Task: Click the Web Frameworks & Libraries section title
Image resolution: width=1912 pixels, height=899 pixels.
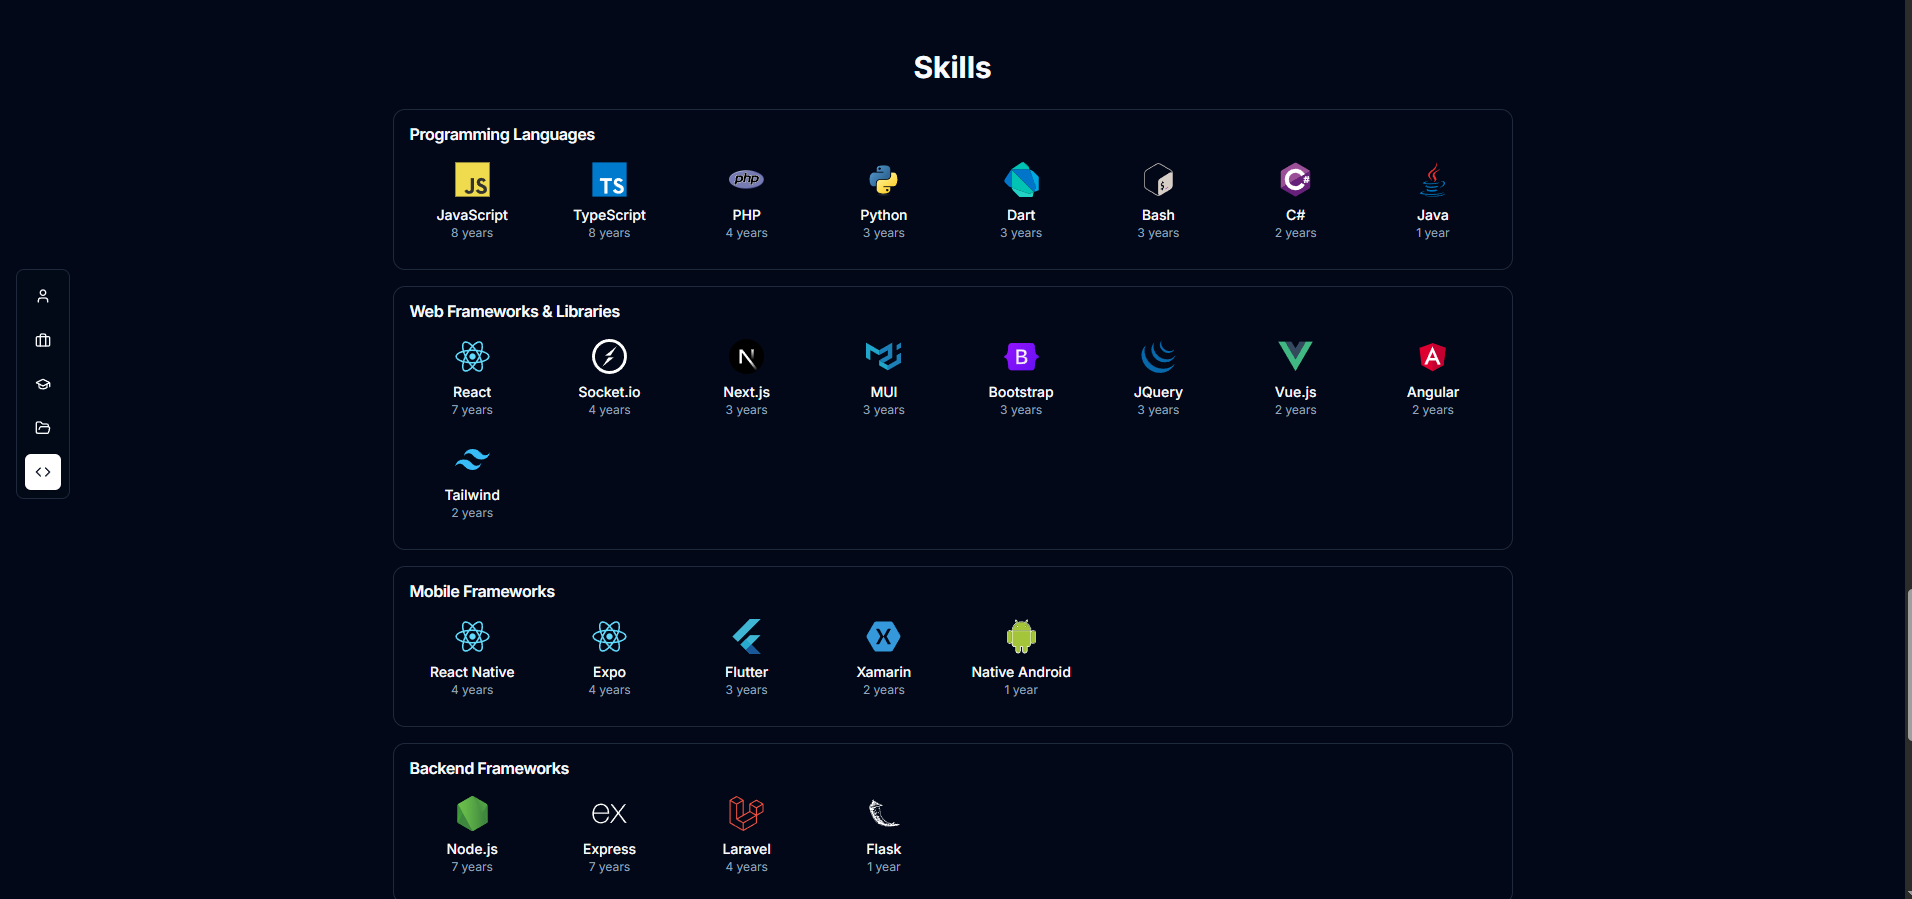Action: click(514, 312)
